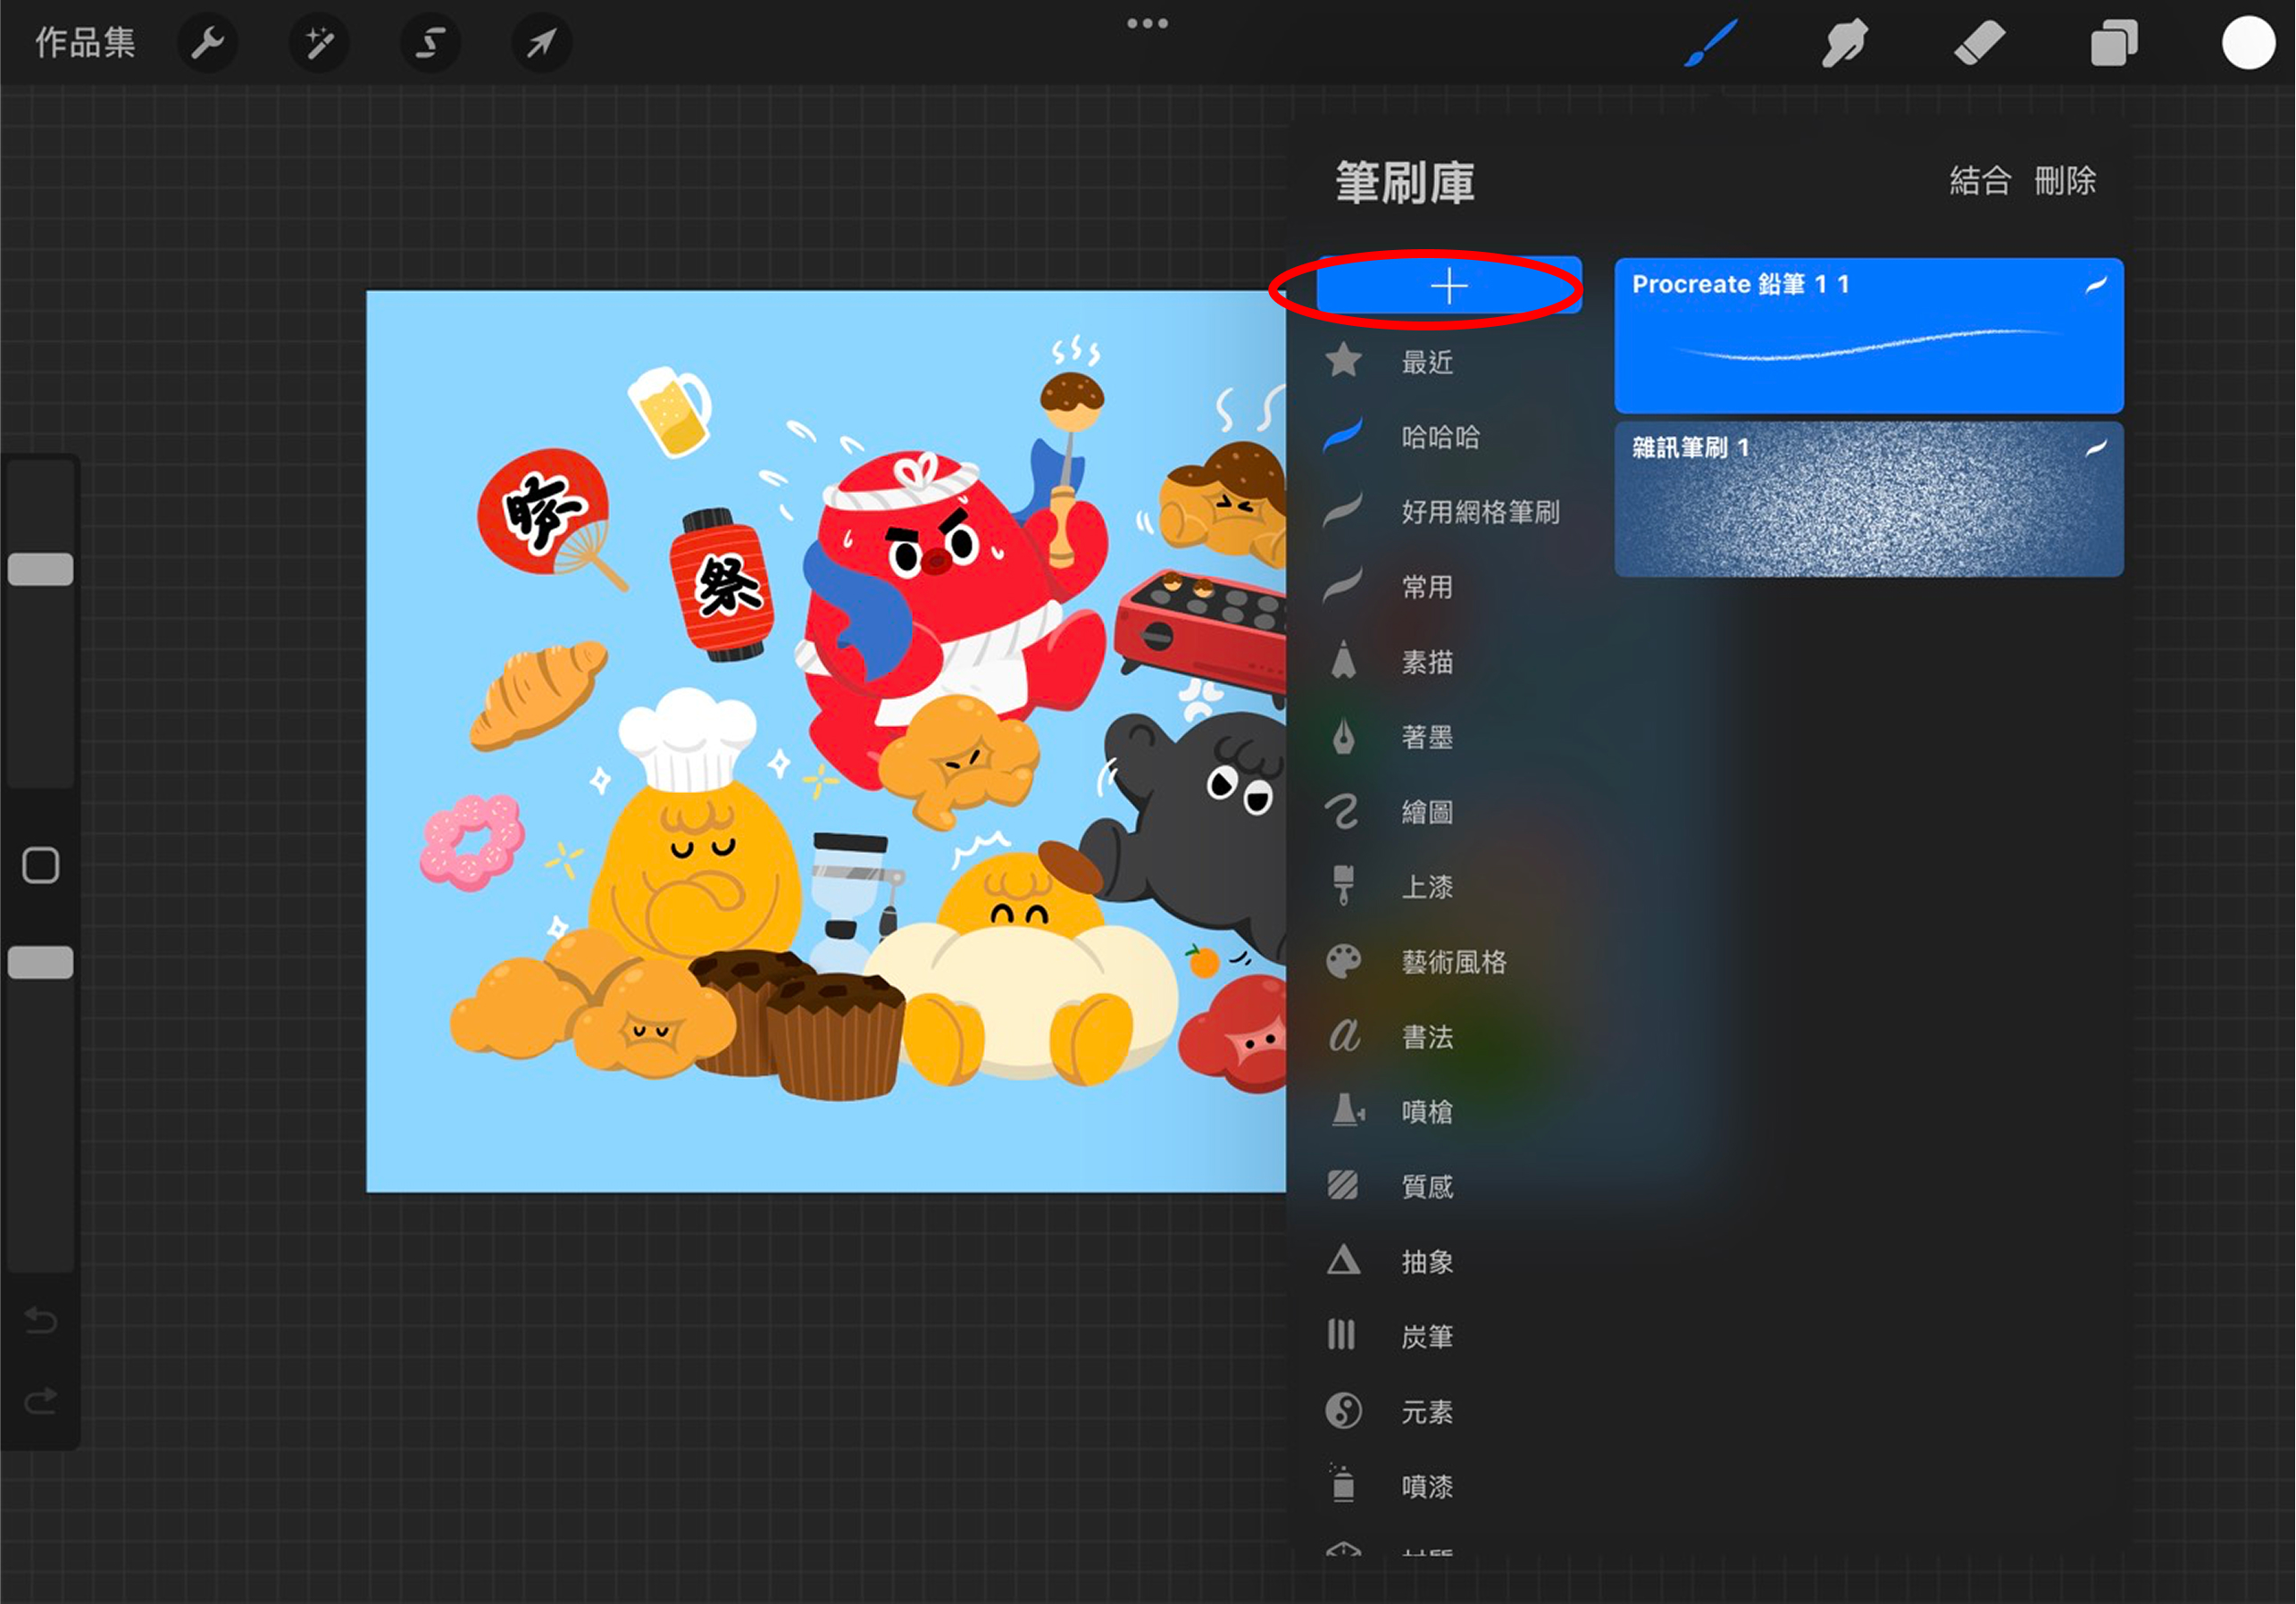Open the Layers panel

click(x=2114, y=43)
